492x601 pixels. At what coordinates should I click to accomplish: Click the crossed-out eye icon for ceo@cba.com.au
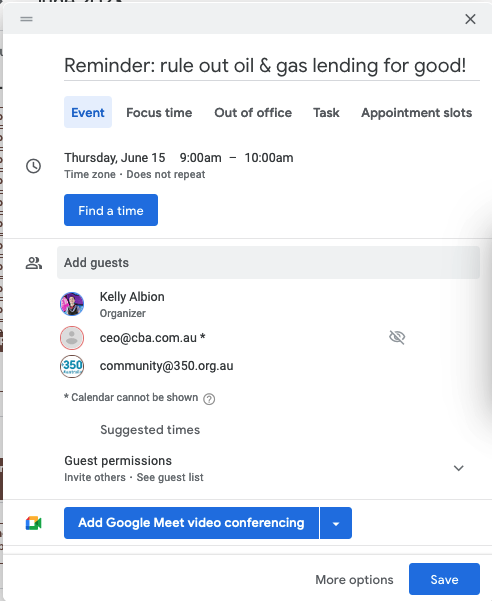397,337
